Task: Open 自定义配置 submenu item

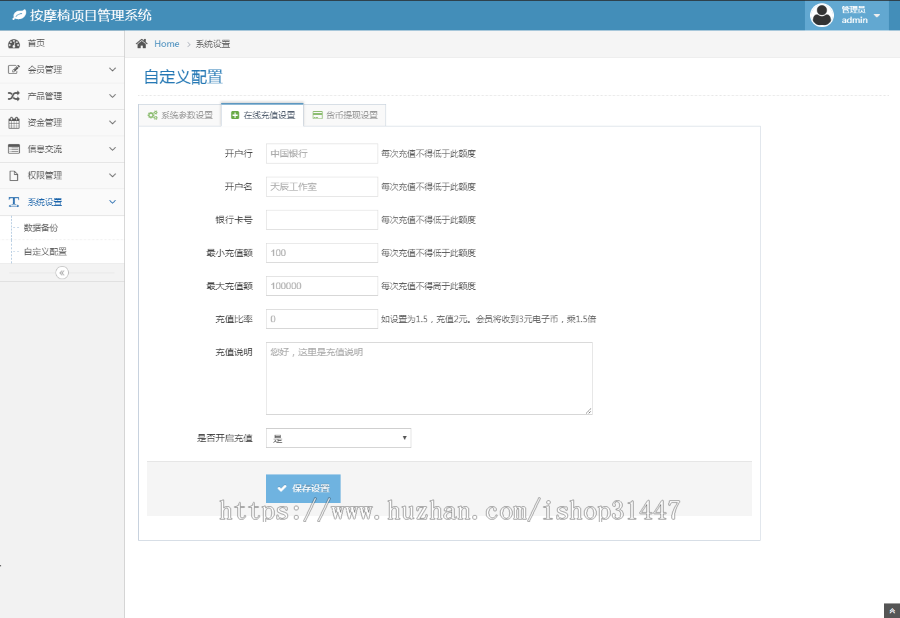Action: pyautogui.click(x=62, y=251)
